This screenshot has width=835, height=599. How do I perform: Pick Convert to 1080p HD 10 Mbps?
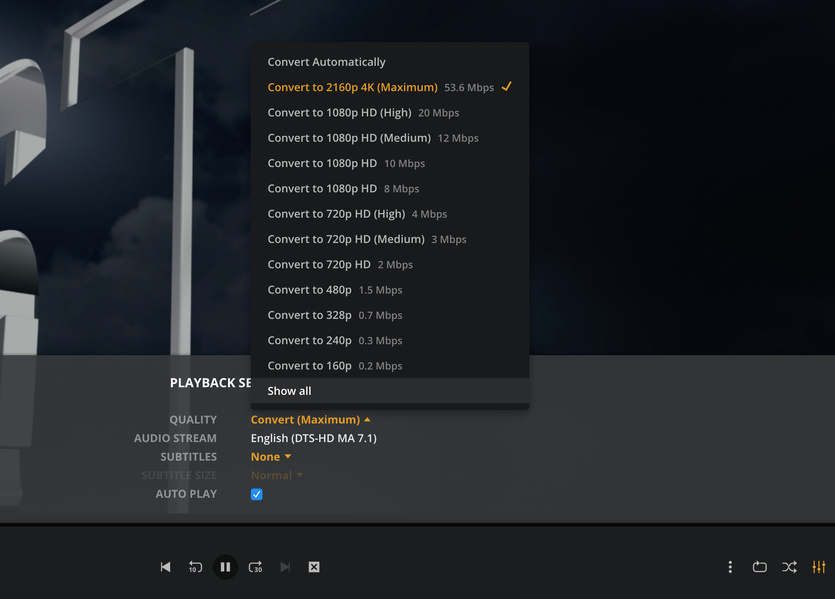[x=390, y=163]
